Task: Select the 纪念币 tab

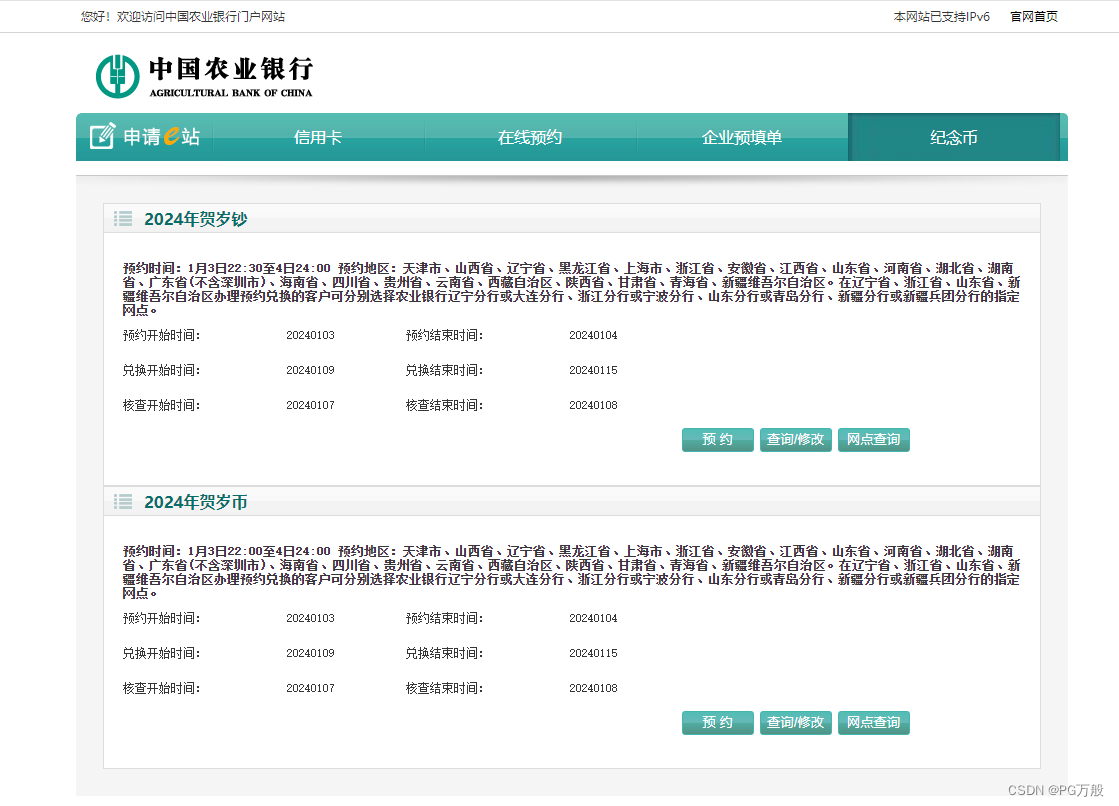Action: (954, 137)
